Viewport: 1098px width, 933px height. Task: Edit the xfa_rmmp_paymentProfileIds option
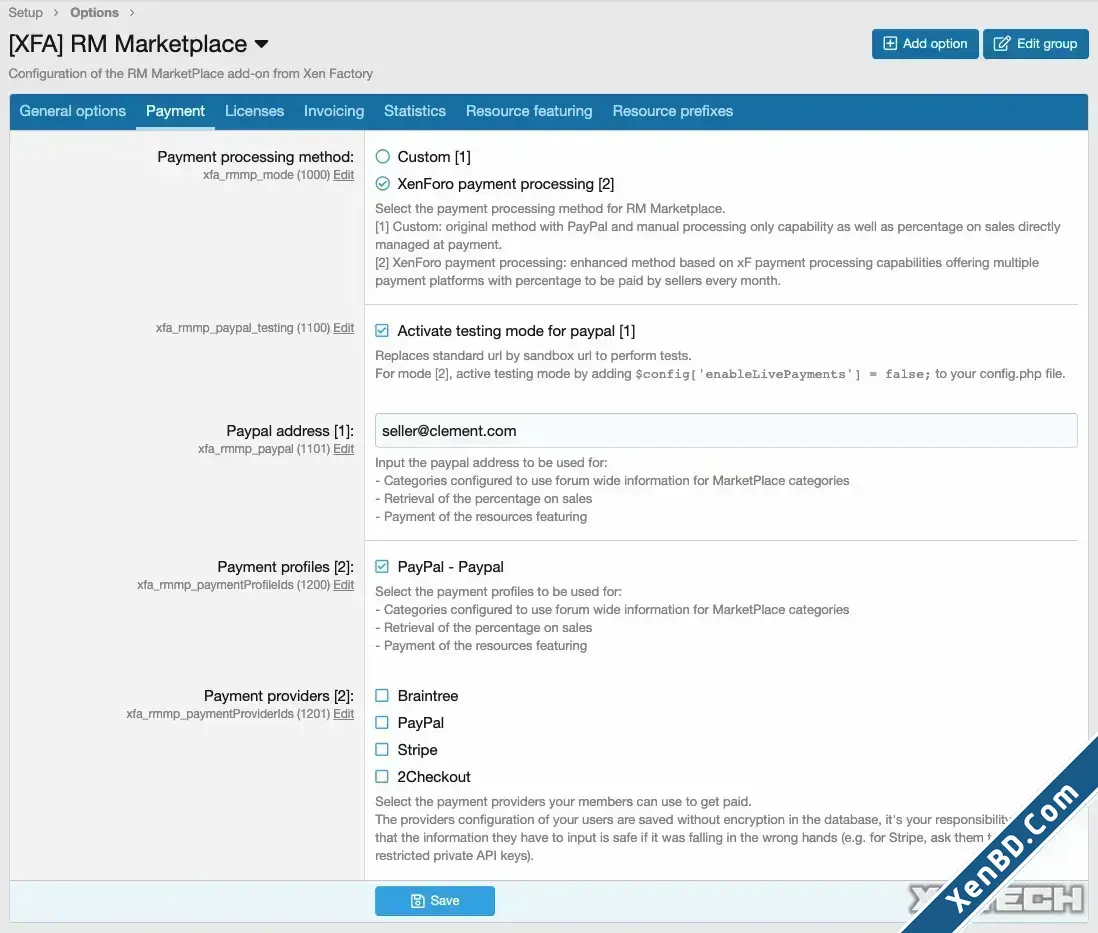coord(343,585)
